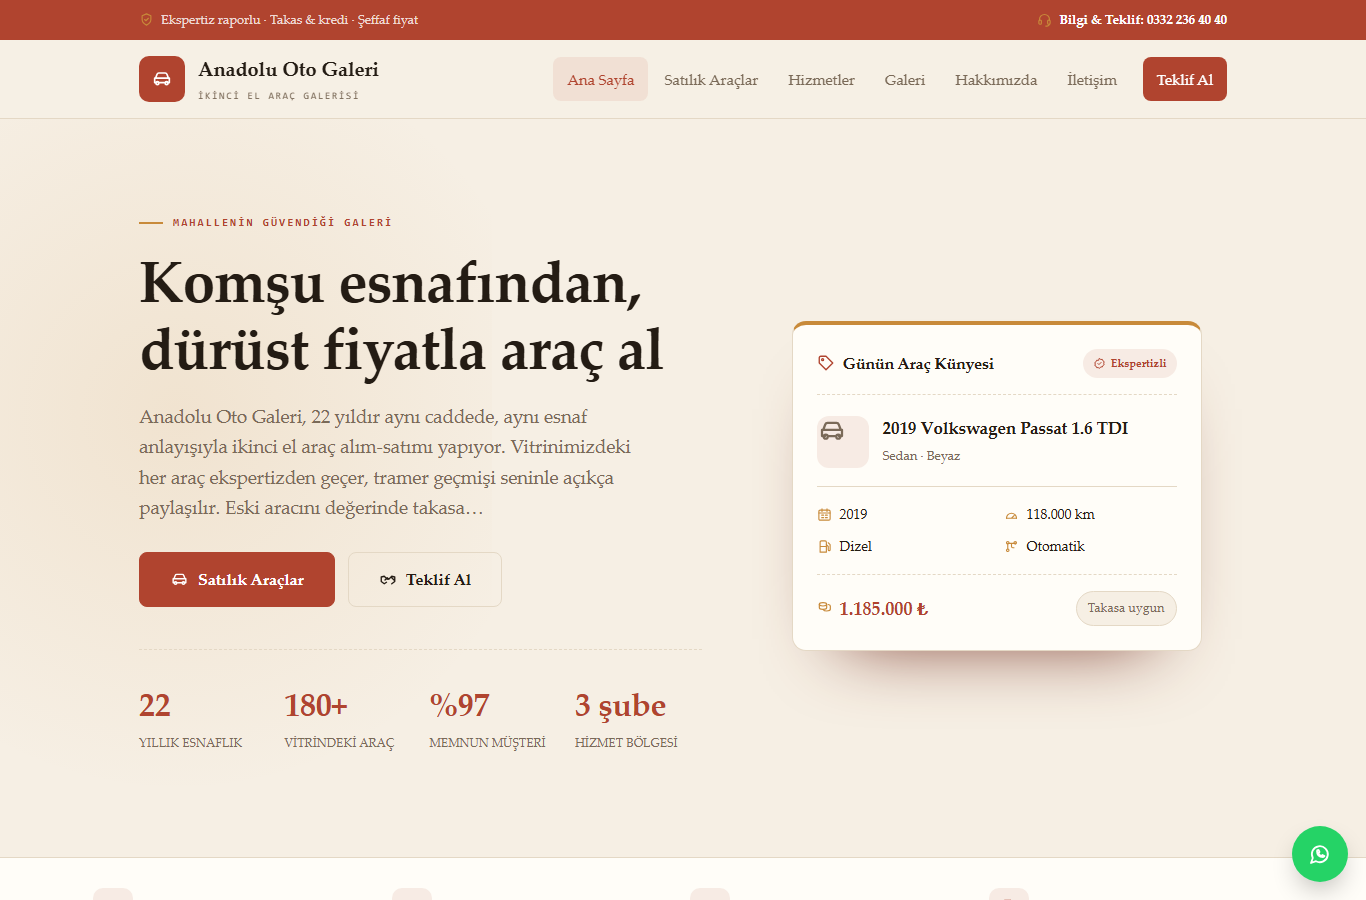Click the 2019 Volkswagen Passat 1.6 TDI title

[1005, 428]
